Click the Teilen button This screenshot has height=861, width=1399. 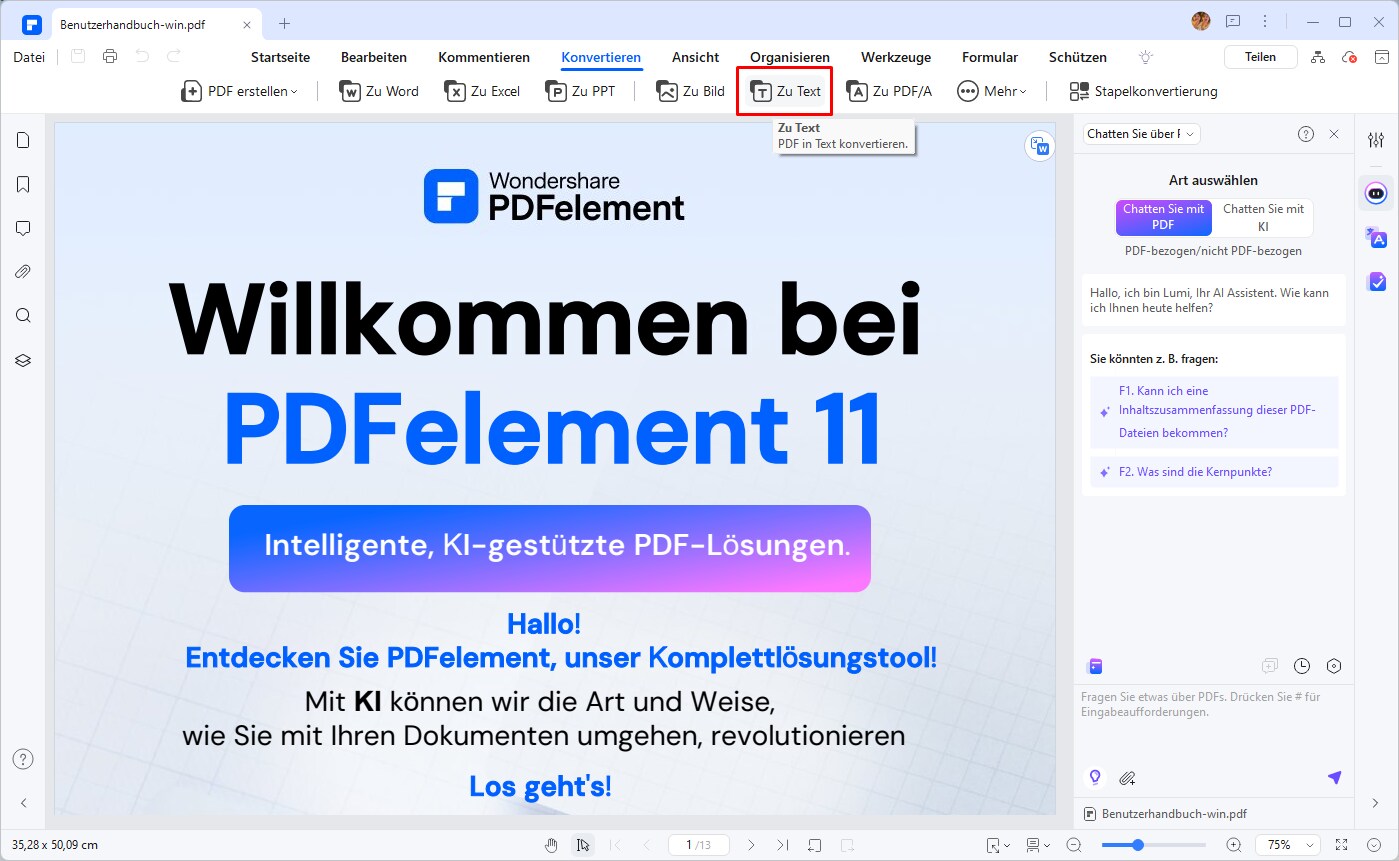coord(1260,57)
